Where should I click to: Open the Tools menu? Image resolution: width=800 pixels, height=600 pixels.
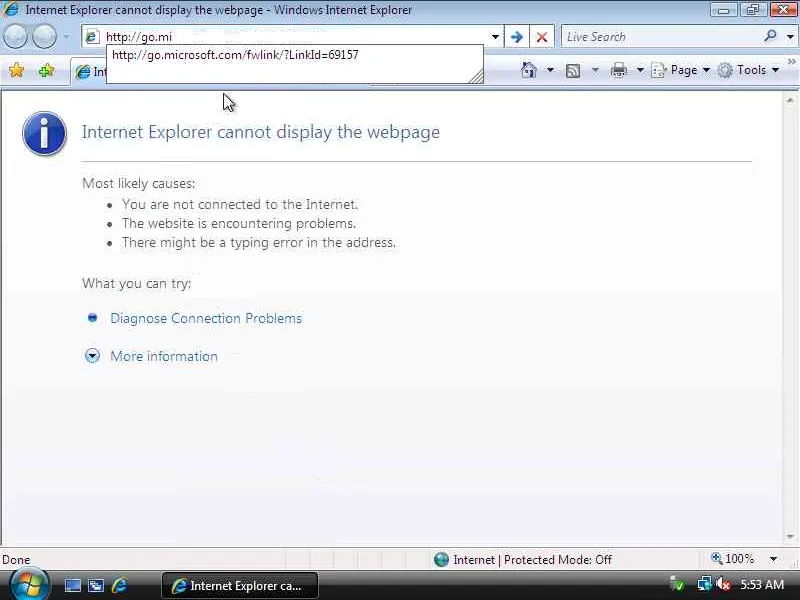[749, 70]
